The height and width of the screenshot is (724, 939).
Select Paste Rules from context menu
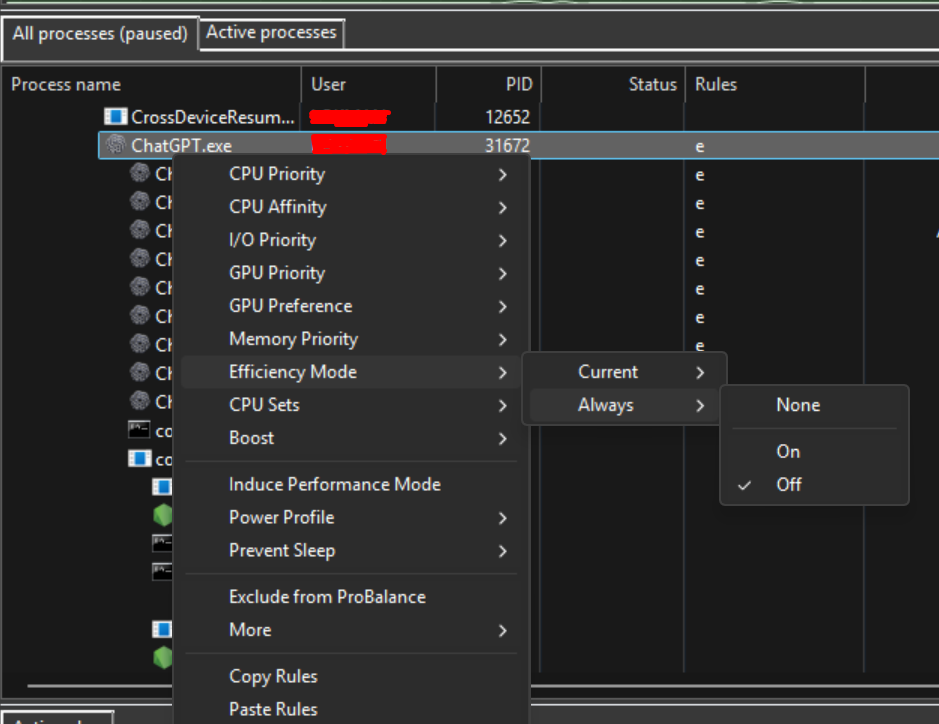click(x=351, y=710)
